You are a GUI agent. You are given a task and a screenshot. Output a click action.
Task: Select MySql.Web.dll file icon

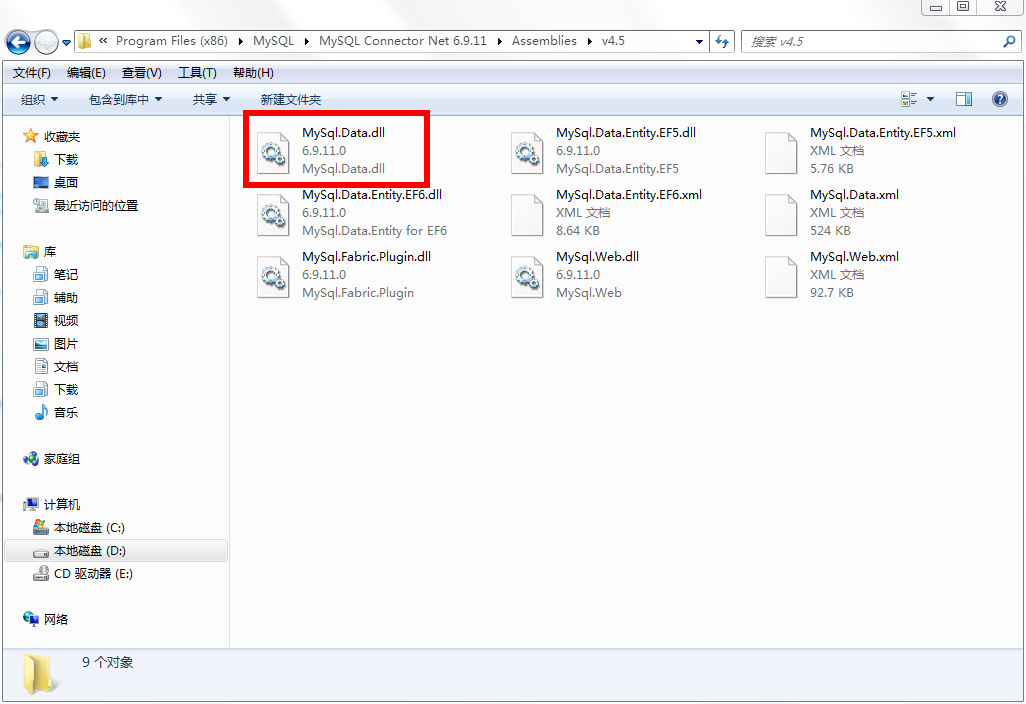coord(527,277)
